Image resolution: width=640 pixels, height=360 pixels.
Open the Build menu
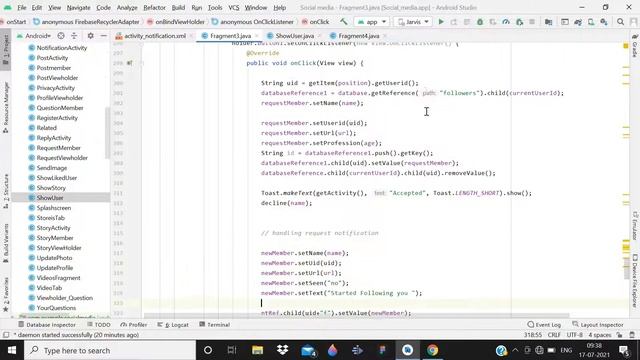point(178,7)
